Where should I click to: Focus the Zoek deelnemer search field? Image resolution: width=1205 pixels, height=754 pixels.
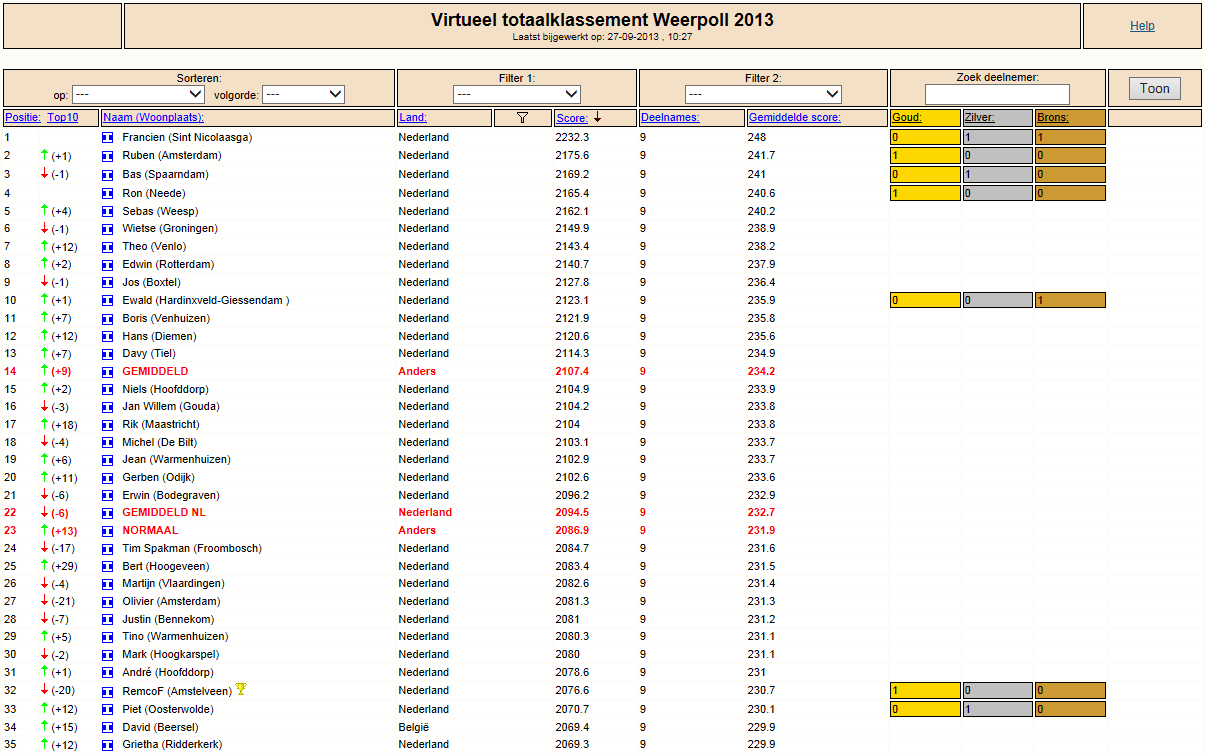[x=997, y=94]
